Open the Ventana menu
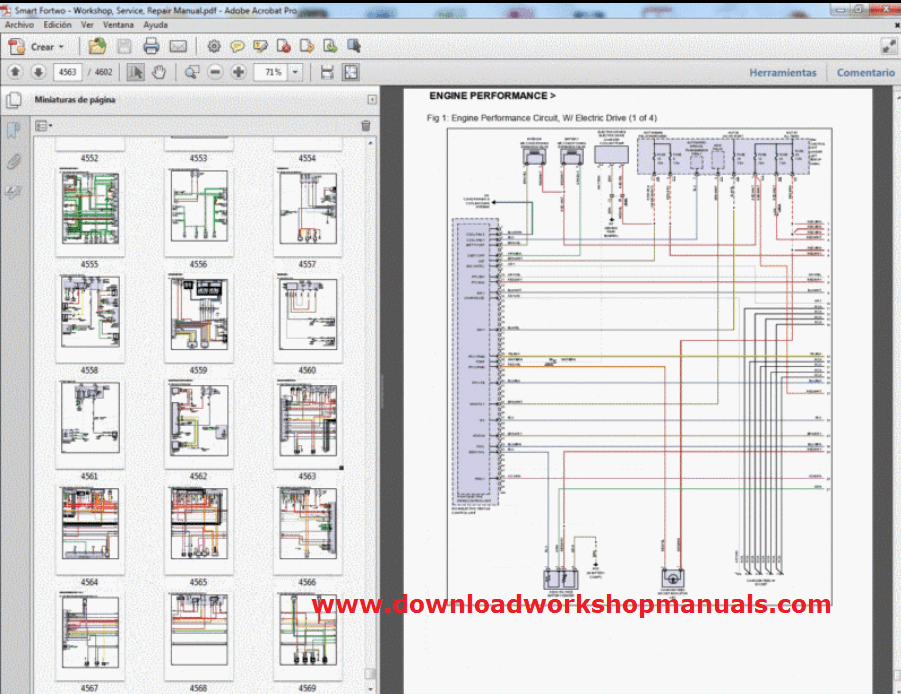 point(118,25)
